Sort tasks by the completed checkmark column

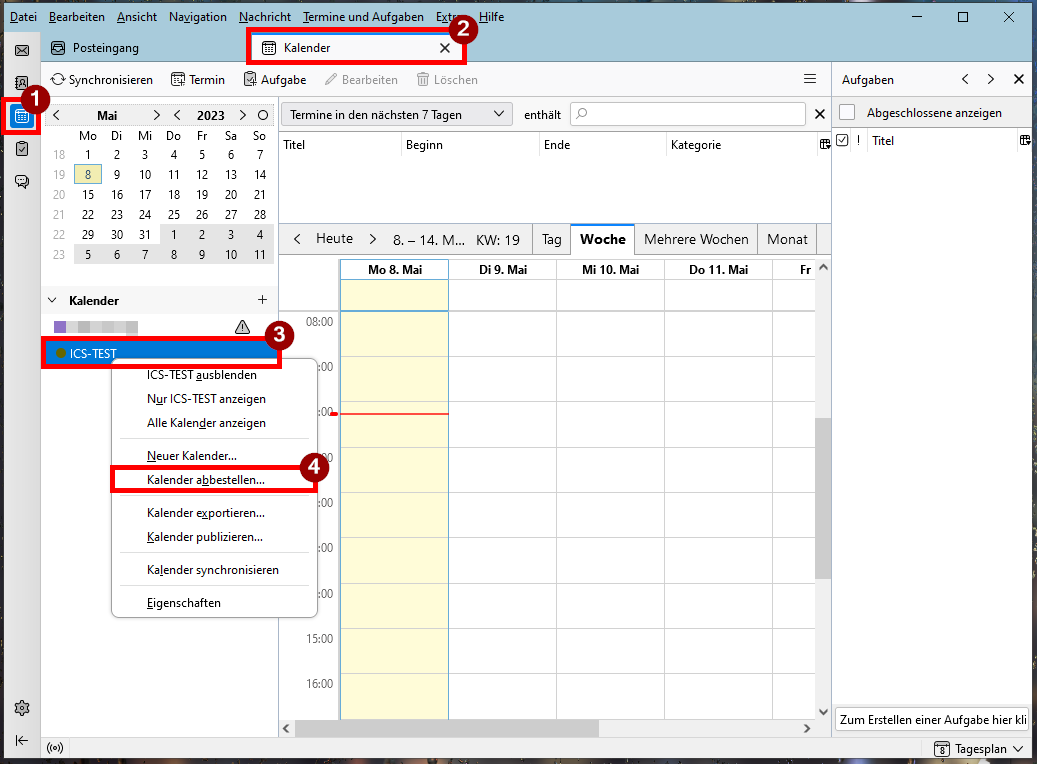point(842,140)
